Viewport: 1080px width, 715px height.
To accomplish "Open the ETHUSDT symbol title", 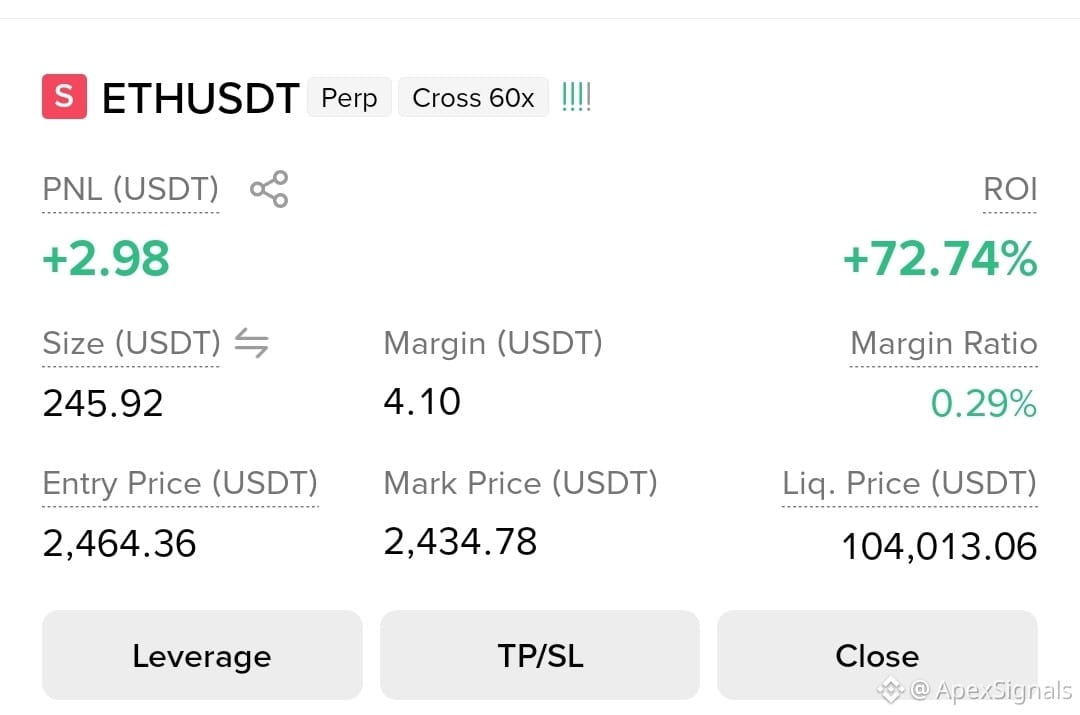I will (200, 98).
